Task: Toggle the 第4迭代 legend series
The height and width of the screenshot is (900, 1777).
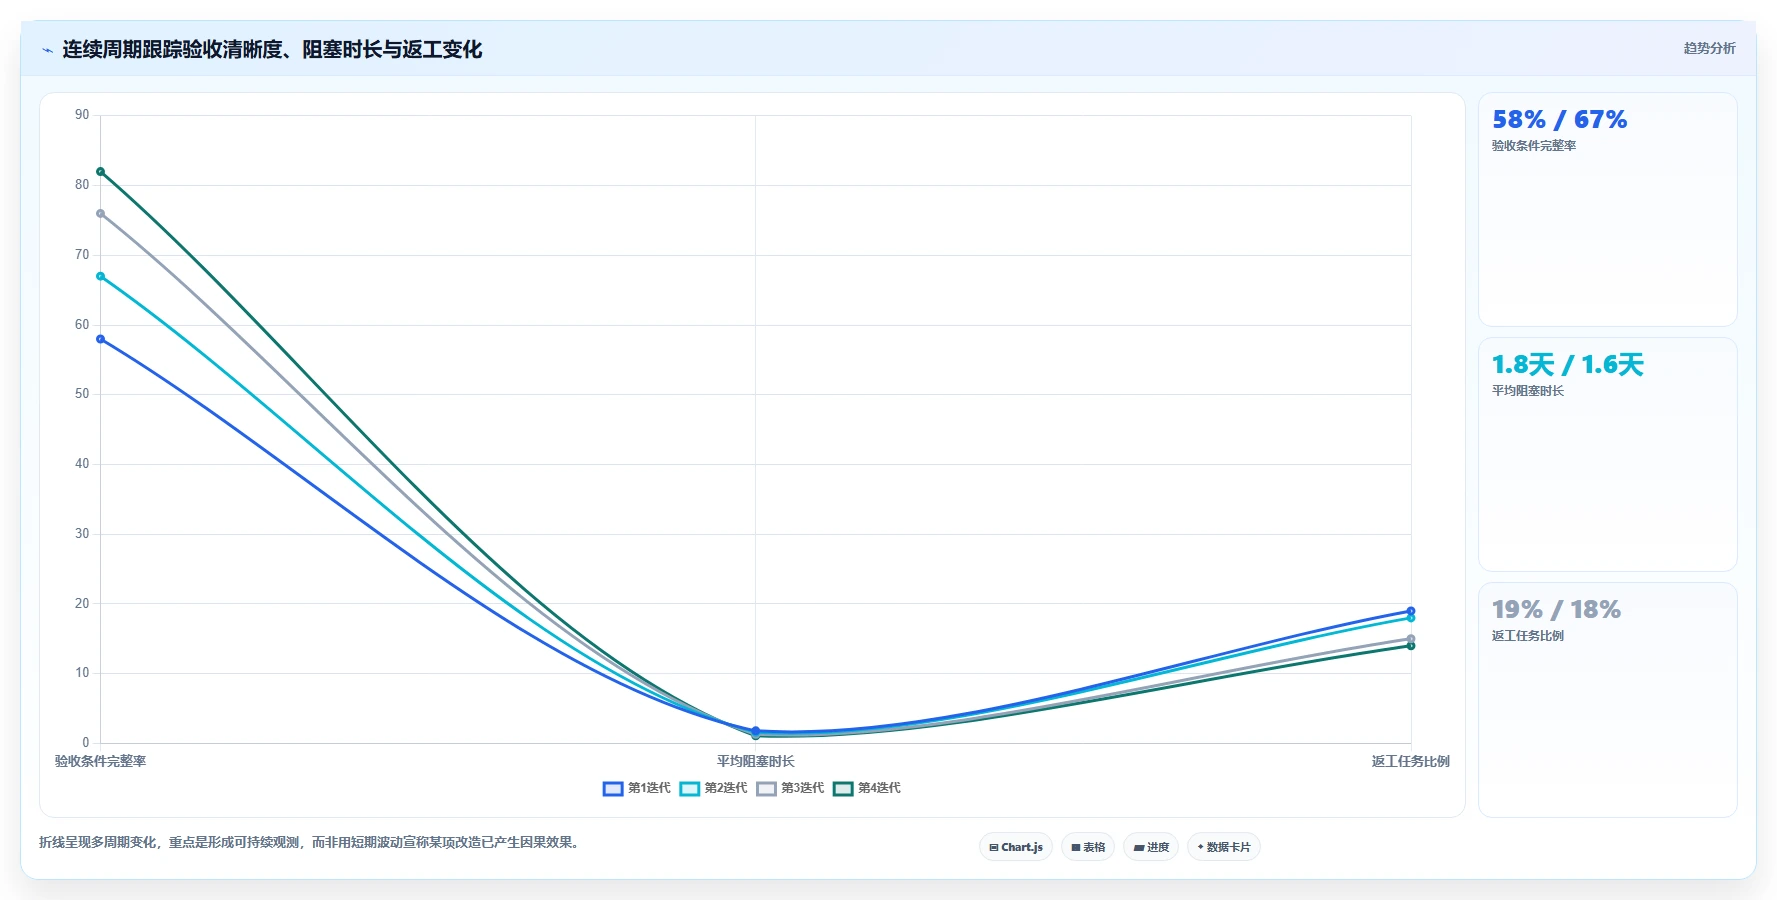Action: (867, 788)
